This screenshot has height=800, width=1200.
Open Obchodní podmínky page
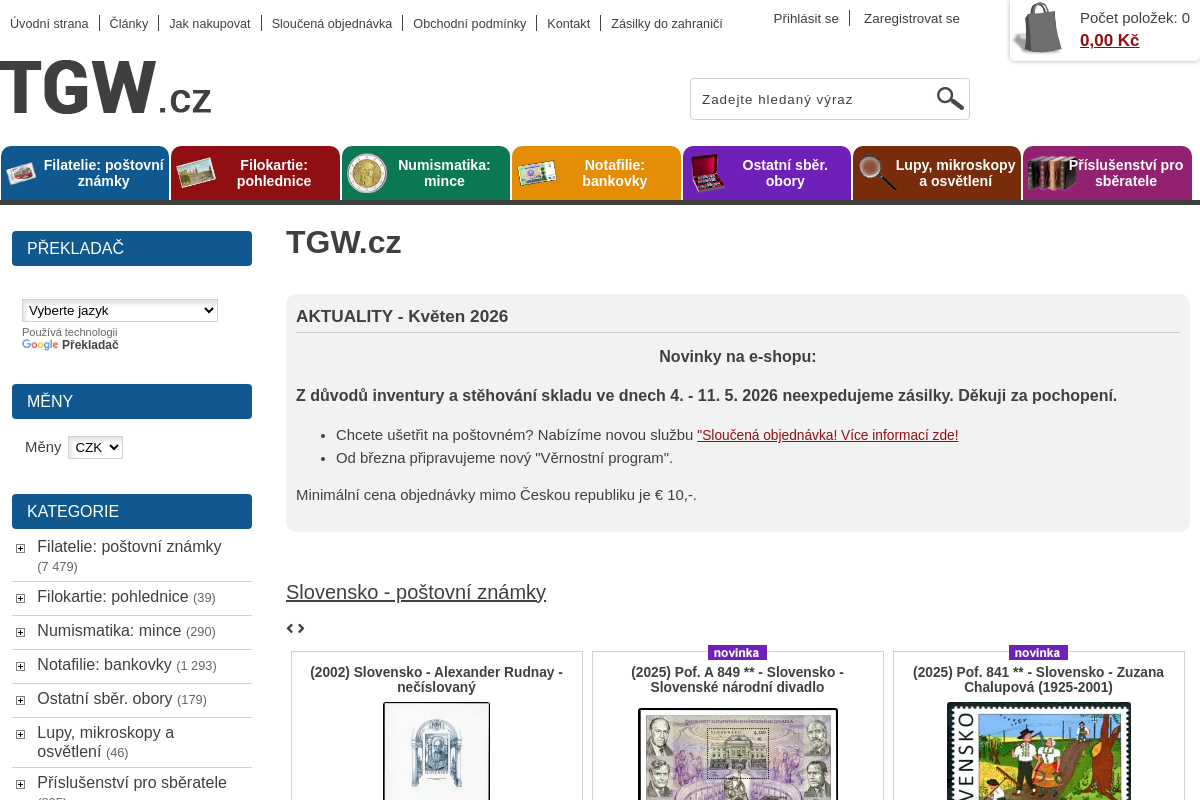point(469,23)
